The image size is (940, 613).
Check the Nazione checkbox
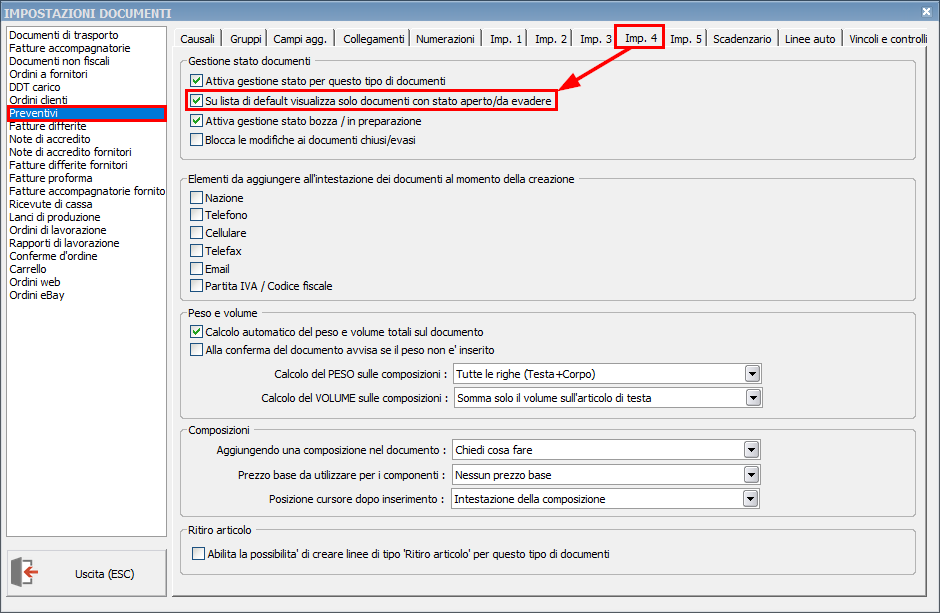[196, 197]
